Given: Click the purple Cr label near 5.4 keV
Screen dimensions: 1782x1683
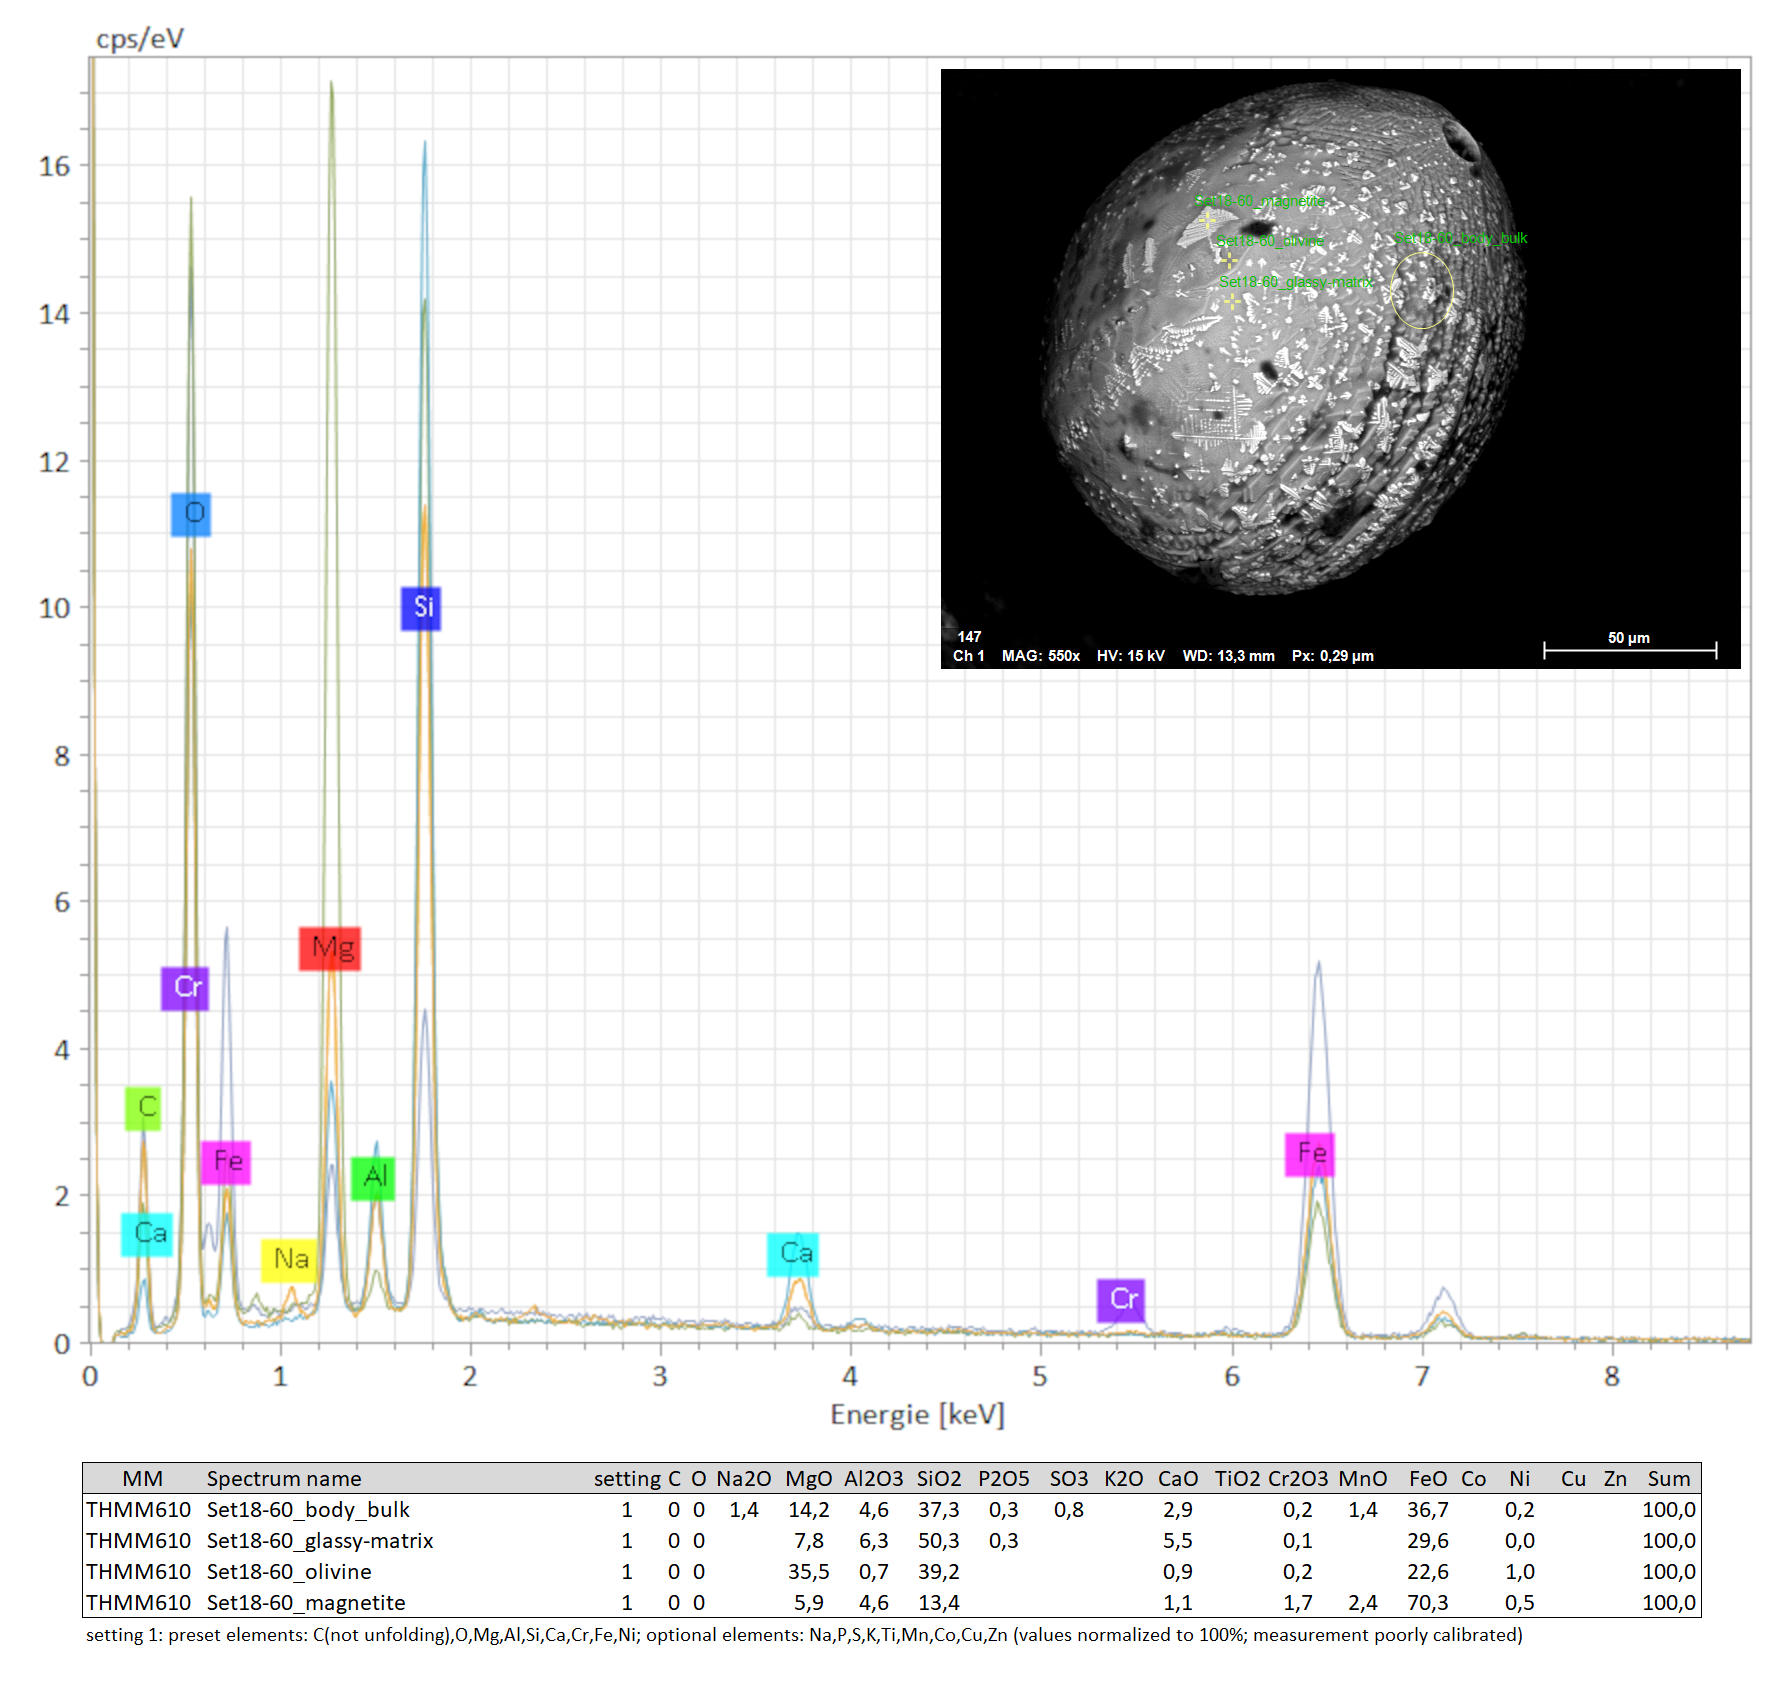Looking at the screenshot, I should click(x=1121, y=1300).
